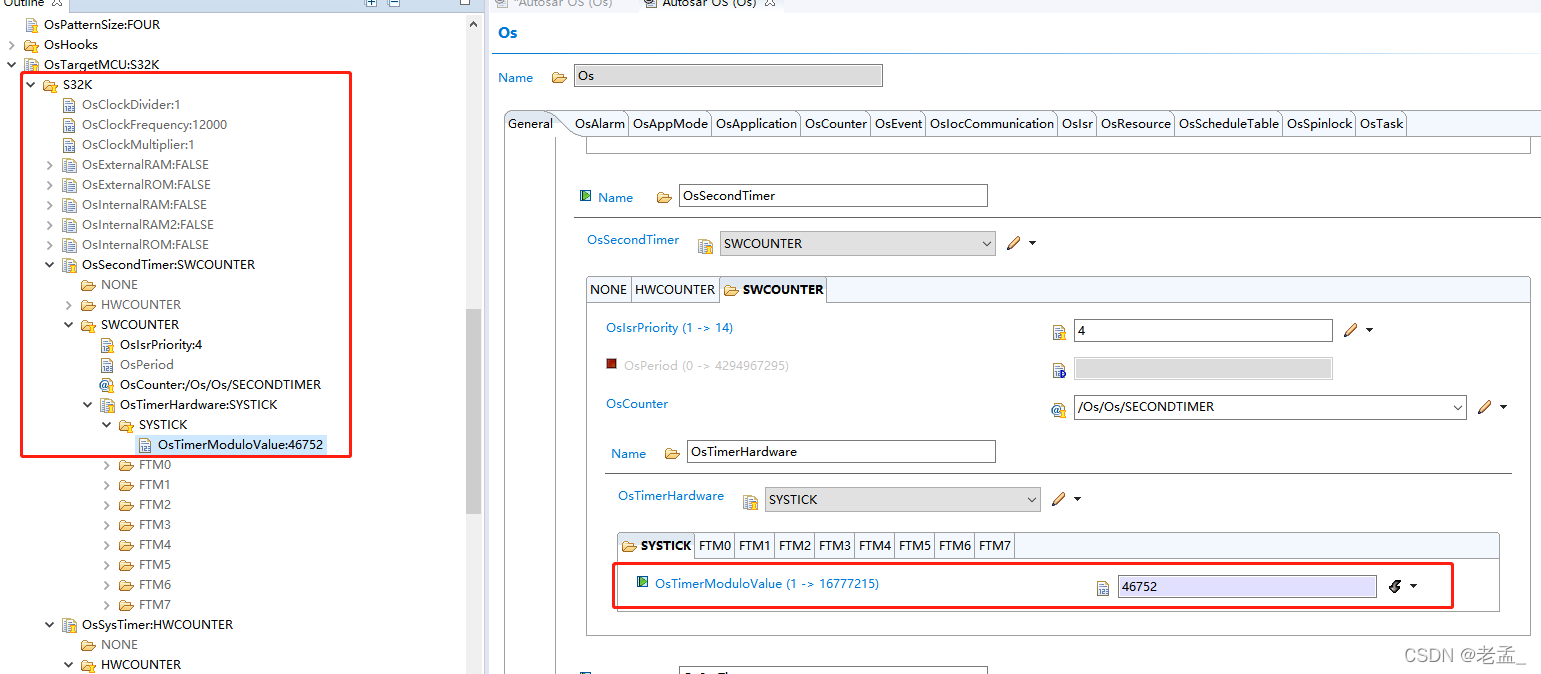Switch to the OsAlarm tab

(x=600, y=124)
